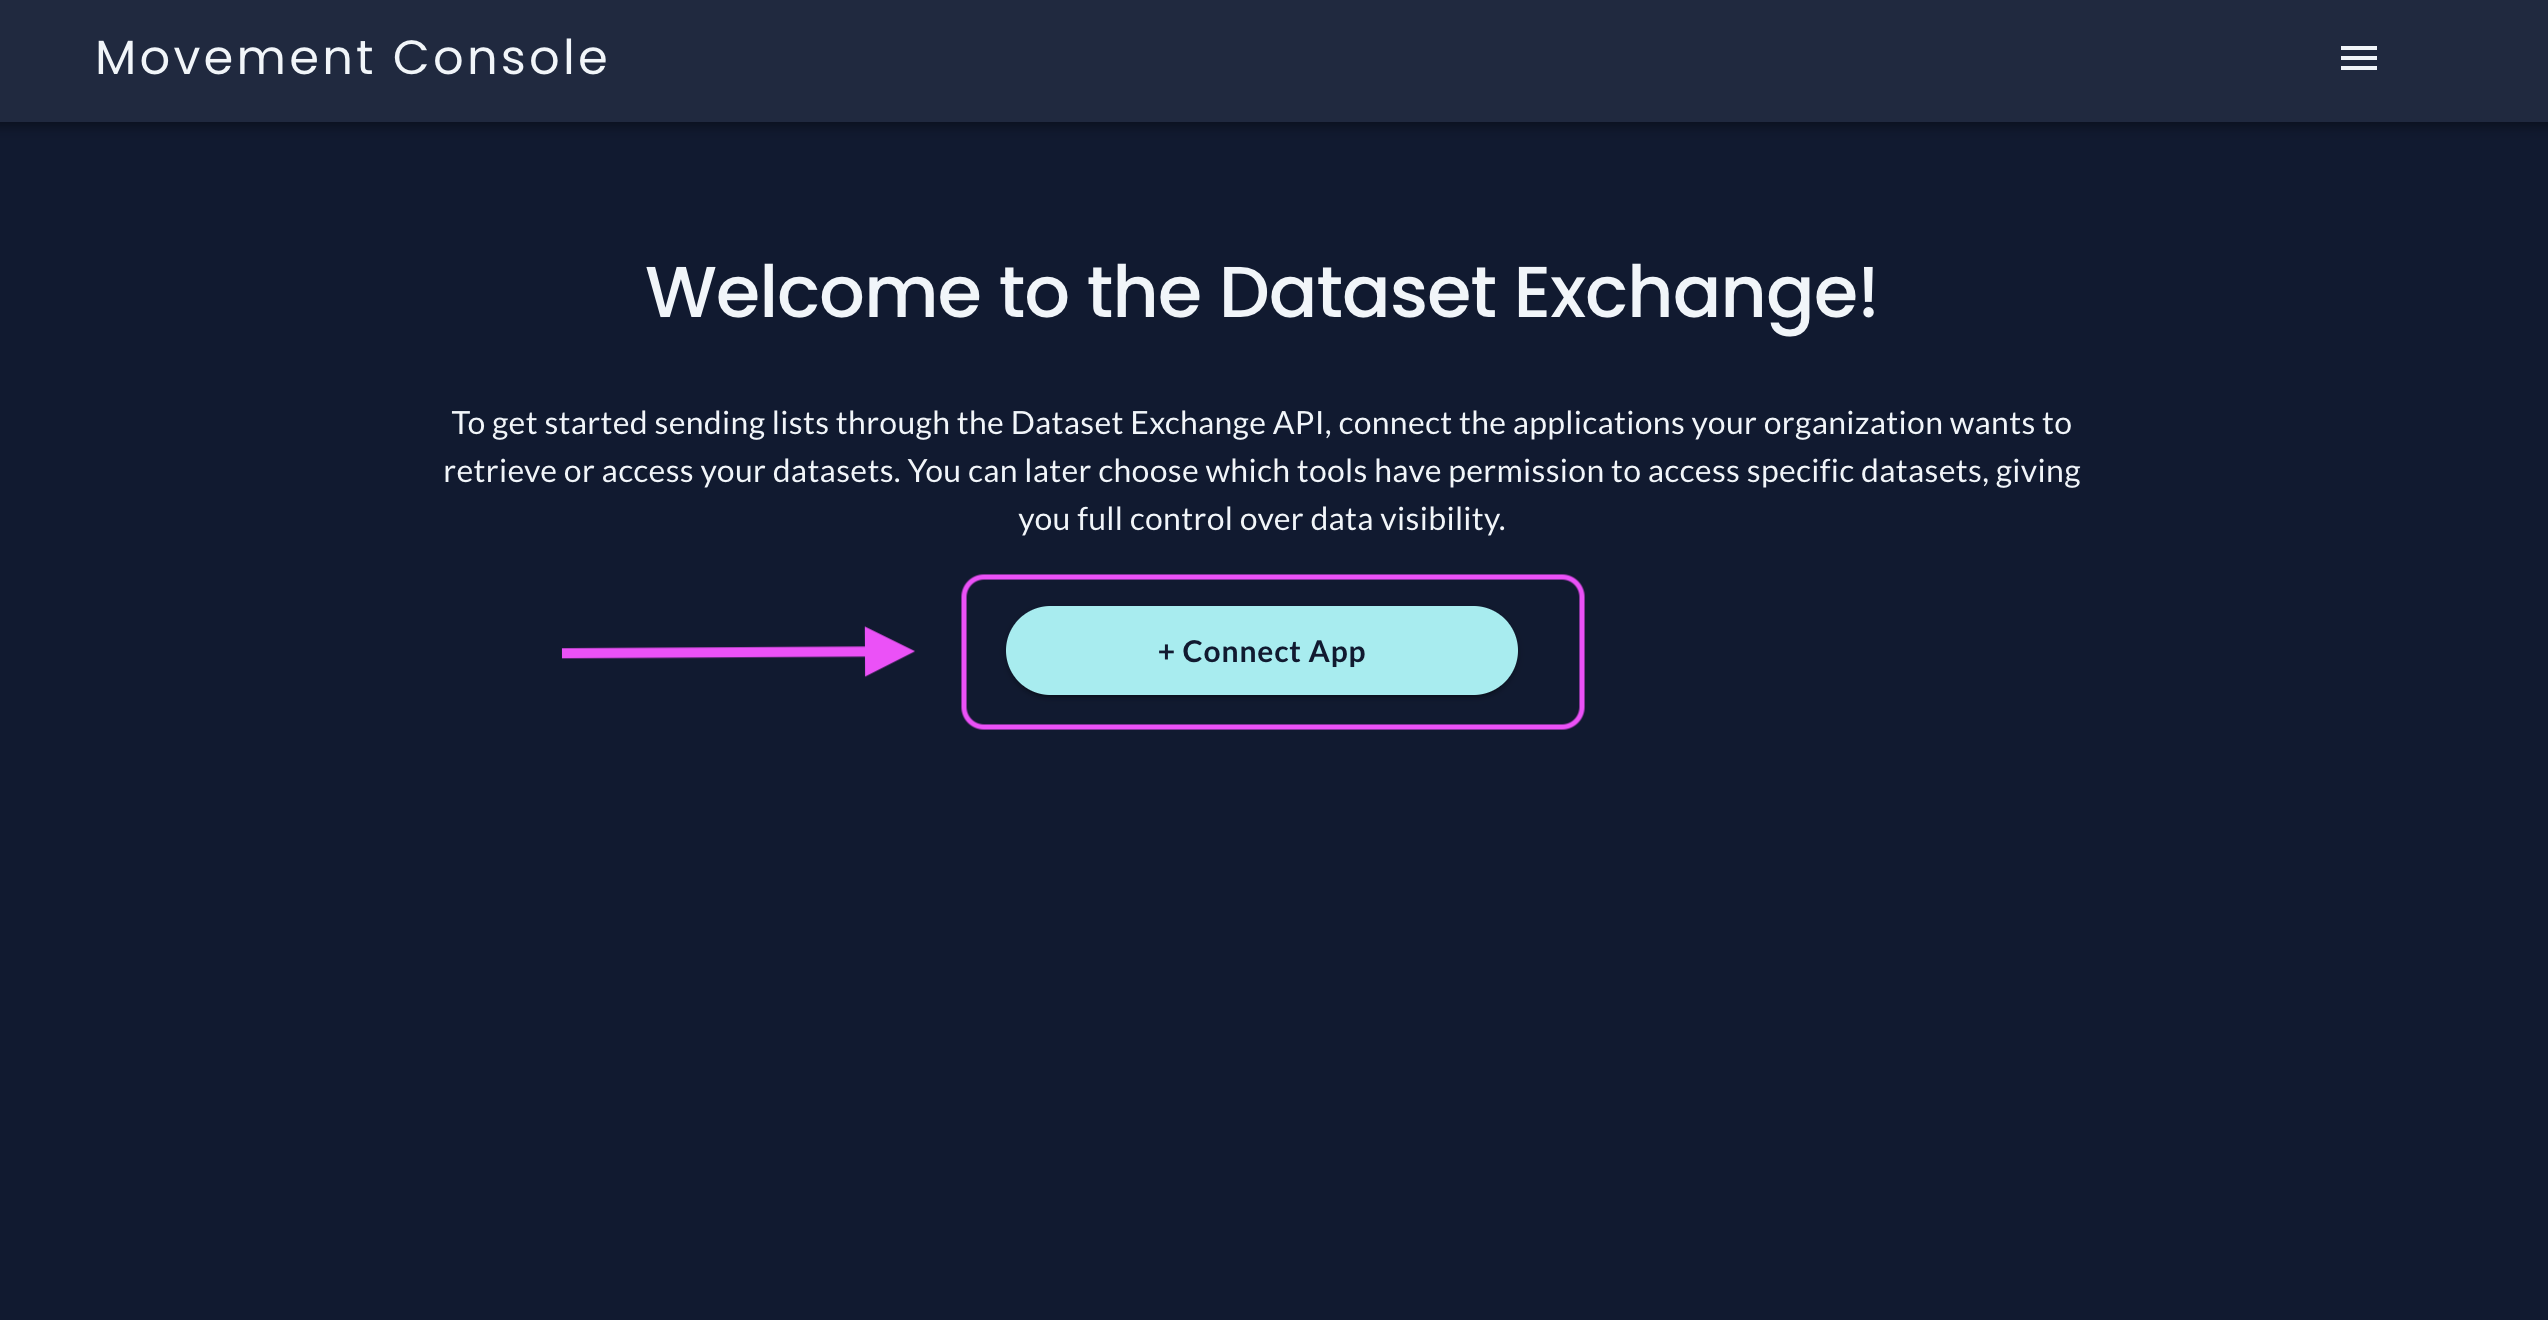The image size is (2548, 1320).
Task: Click the pink arrow's line shaft
Action: click(714, 653)
